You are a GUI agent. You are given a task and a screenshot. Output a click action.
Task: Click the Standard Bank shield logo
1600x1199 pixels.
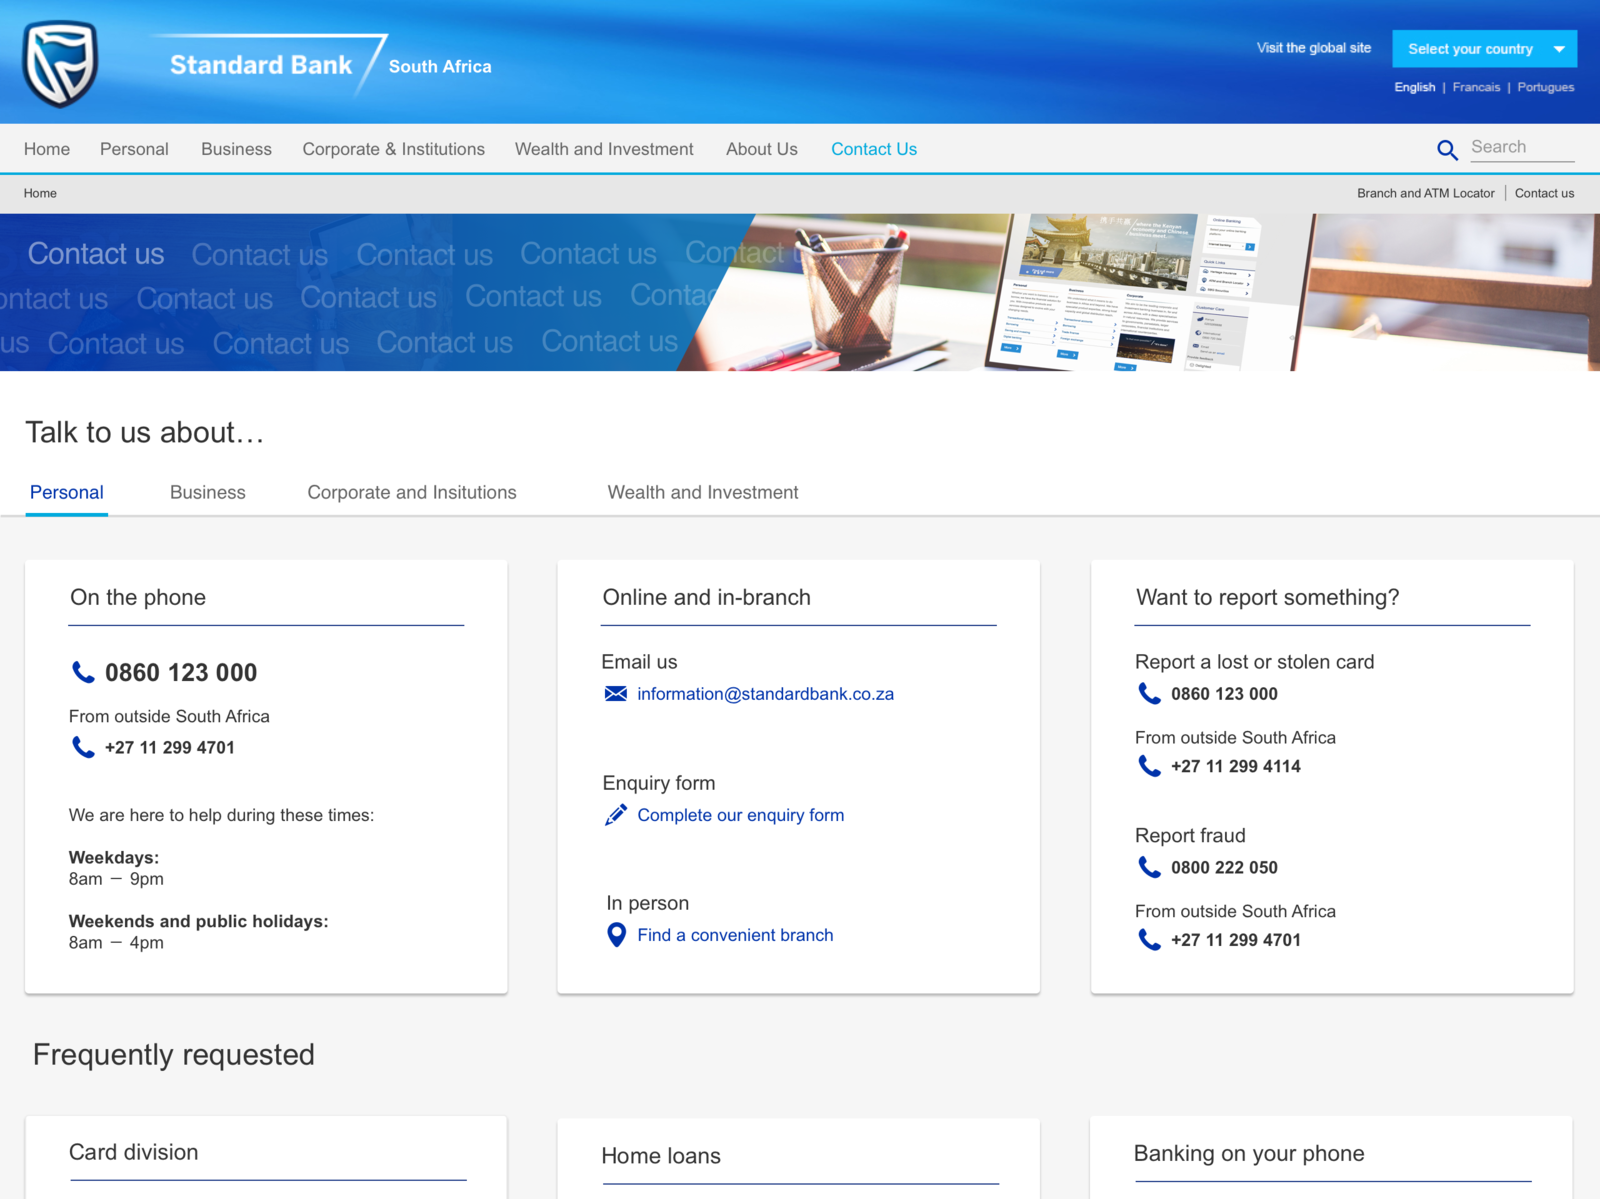coord(62,62)
